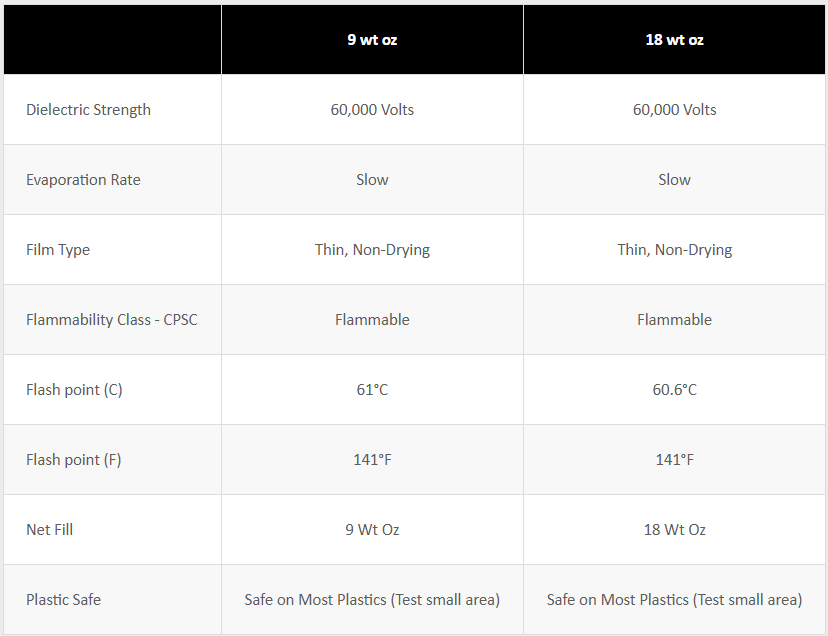This screenshot has width=828, height=636.
Task: Click the Flash point (C) label
Action: 74,390
